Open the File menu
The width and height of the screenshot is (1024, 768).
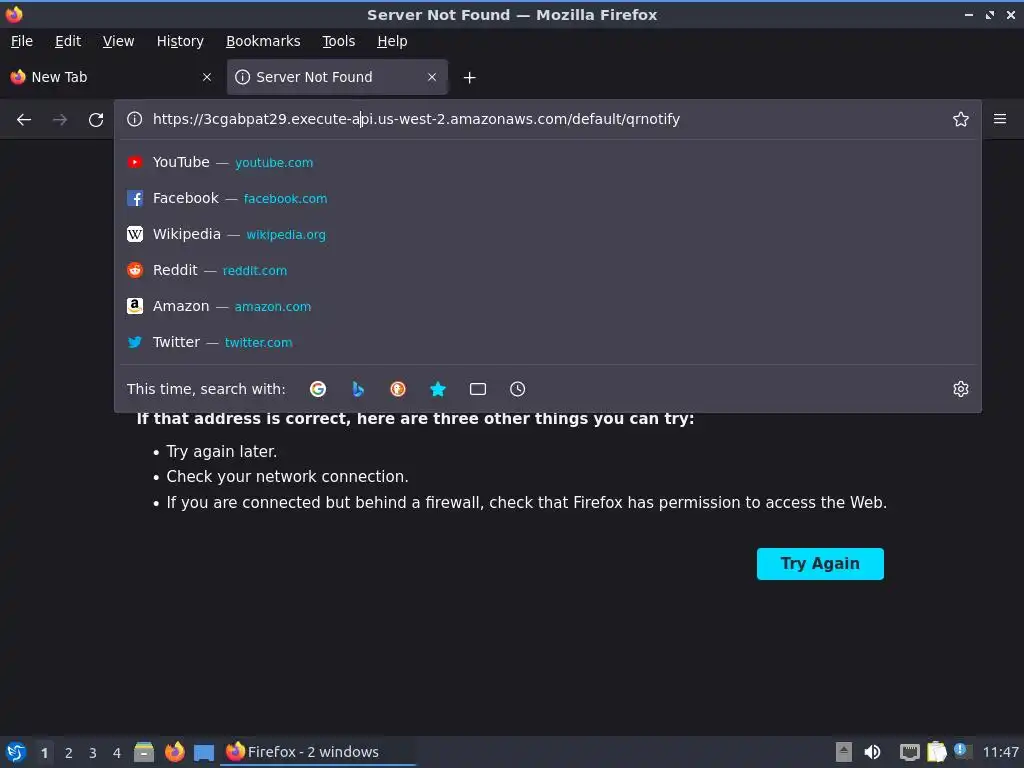pyautogui.click(x=22, y=41)
